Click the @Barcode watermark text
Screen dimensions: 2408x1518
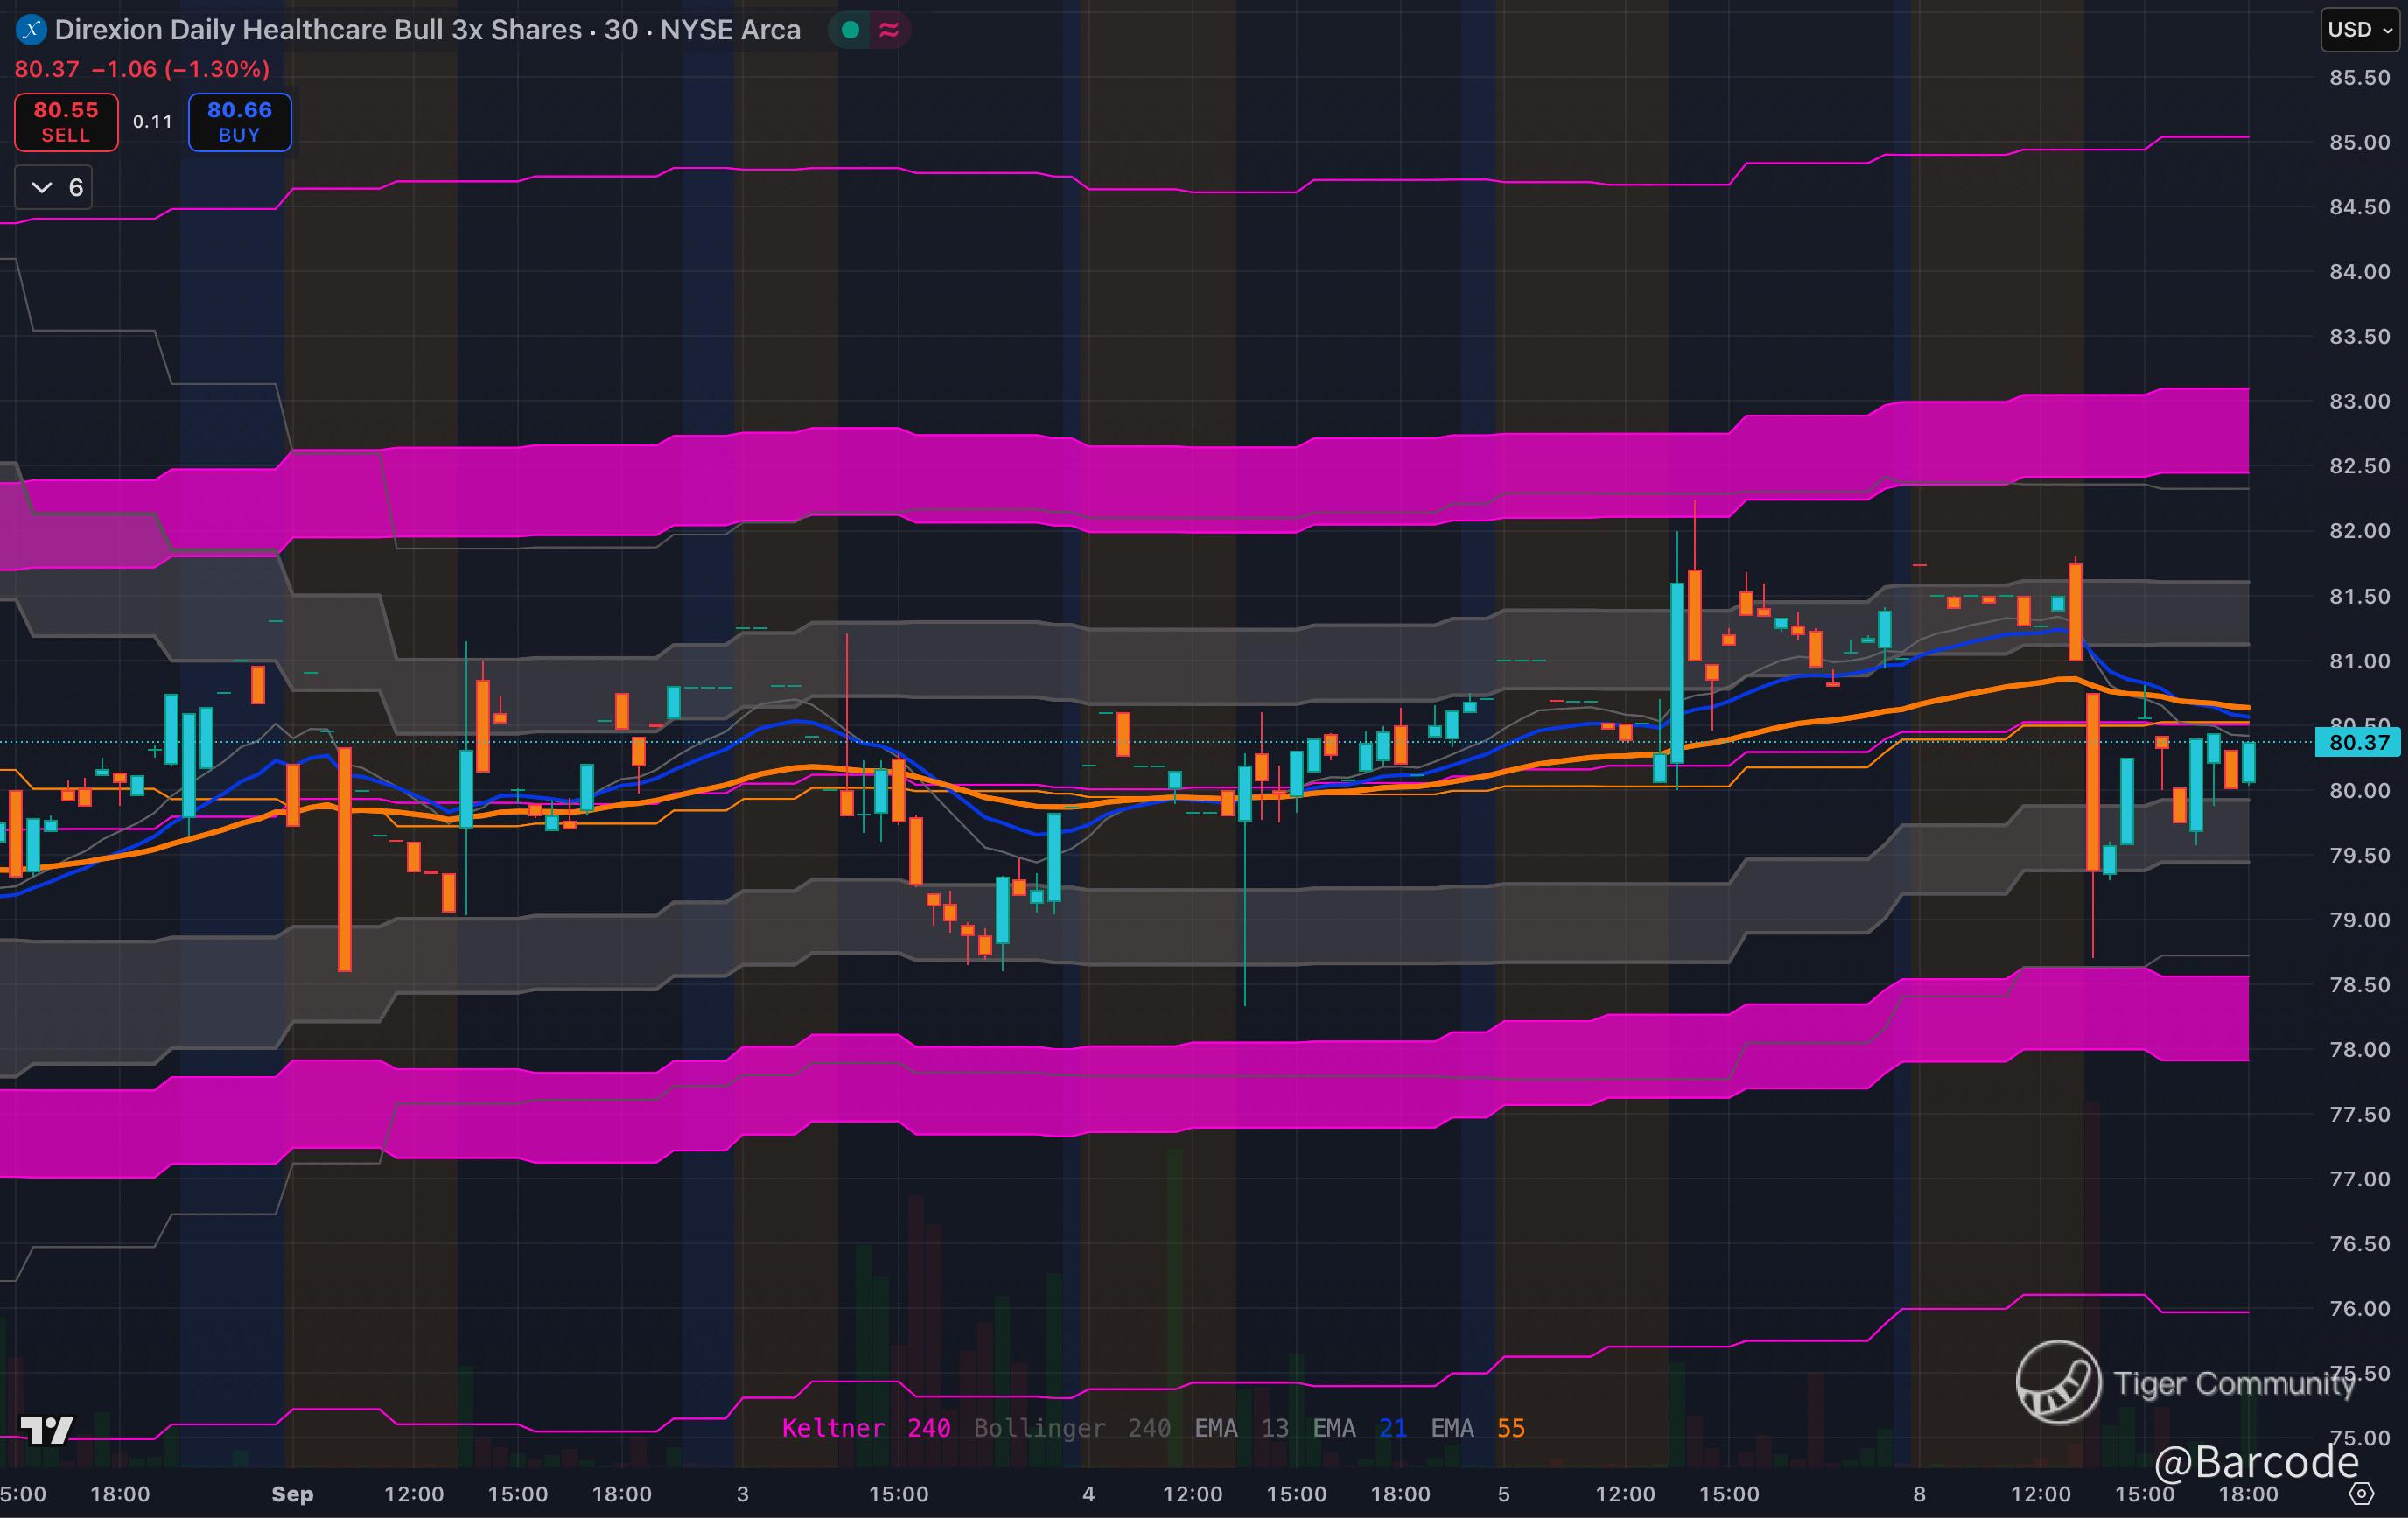[x=2256, y=1462]
